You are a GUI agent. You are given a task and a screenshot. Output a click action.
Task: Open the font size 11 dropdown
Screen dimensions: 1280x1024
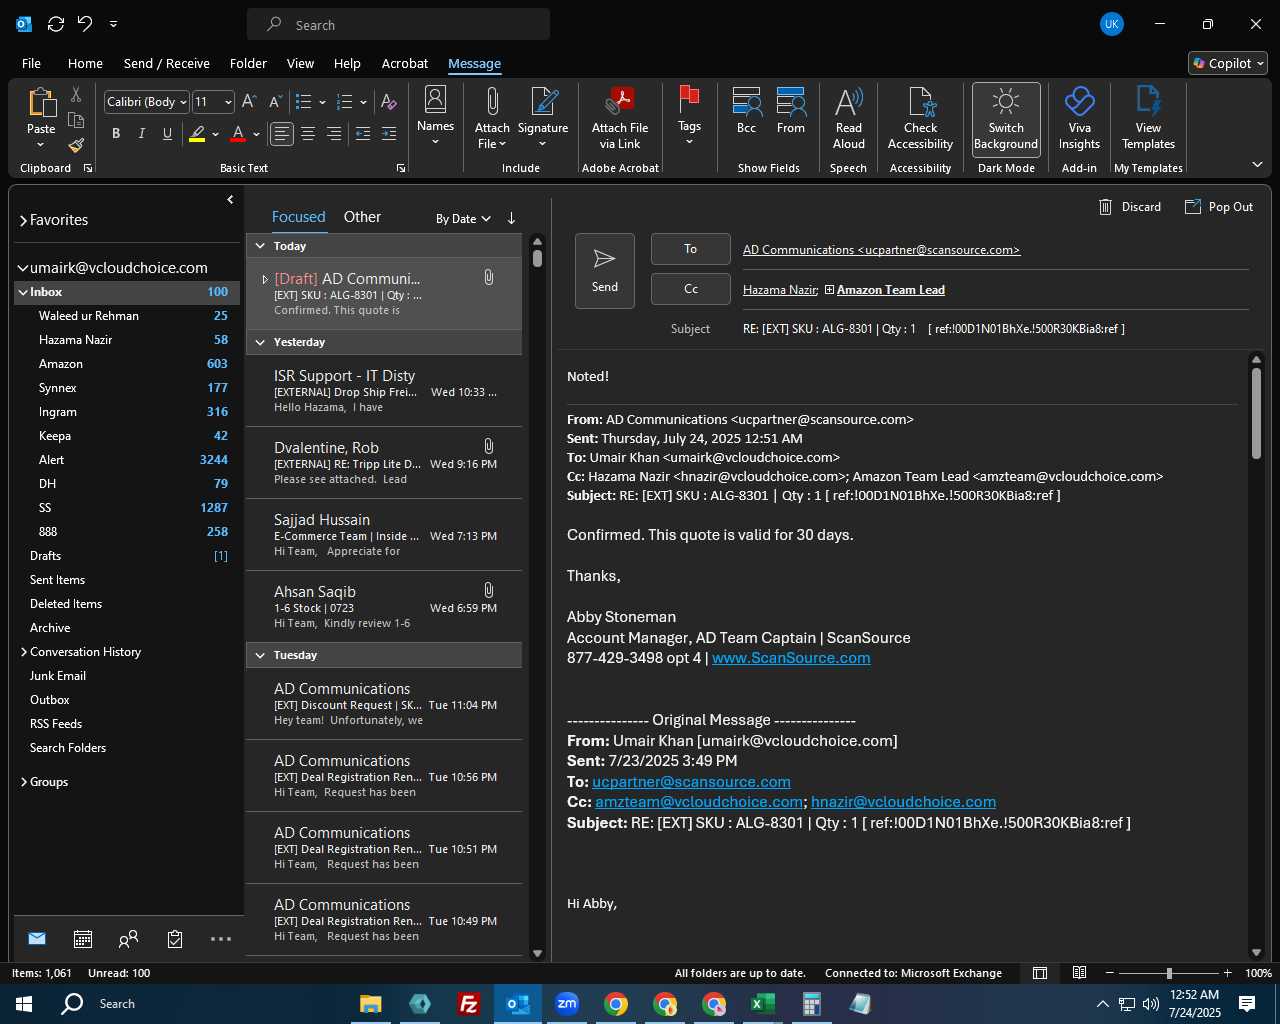[x=228, y=102]
